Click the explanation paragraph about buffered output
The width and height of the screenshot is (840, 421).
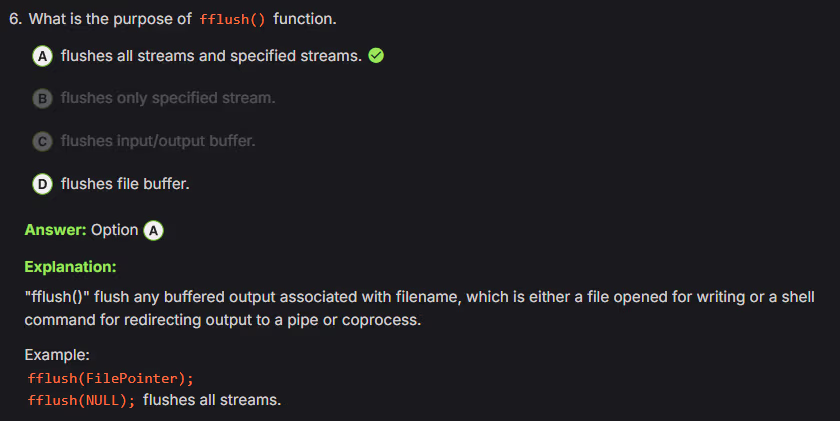[x=420, y=308]
